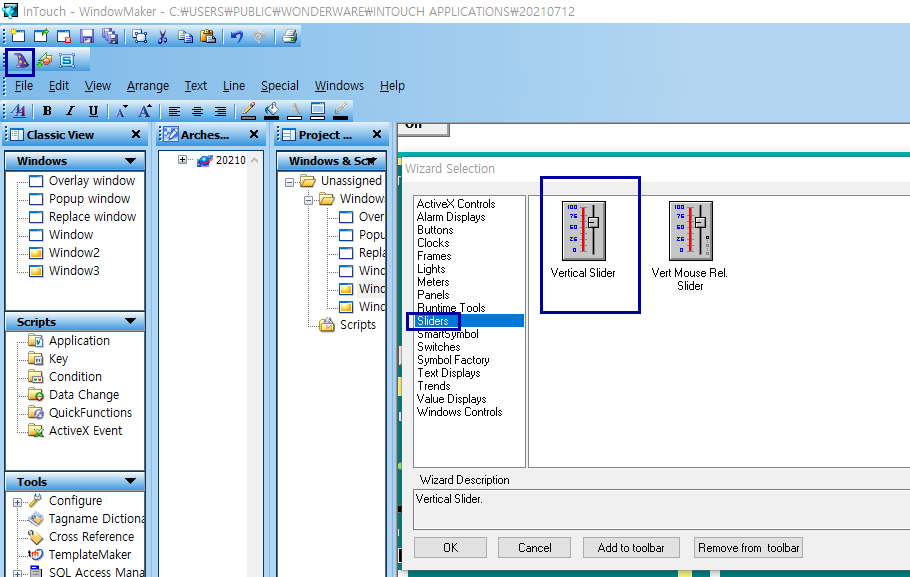This screenshot has width=910, height=577.
Task: Open the fill color bucket swatch
Action: click(x=272, y=111)
